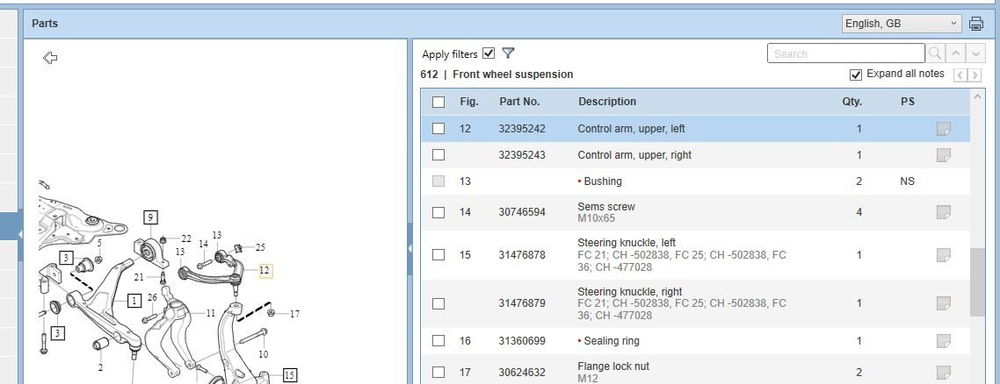This screenshot has height=384, width=1000.
Task: Go to previous note arrow
Action: (x=960, y=75)
